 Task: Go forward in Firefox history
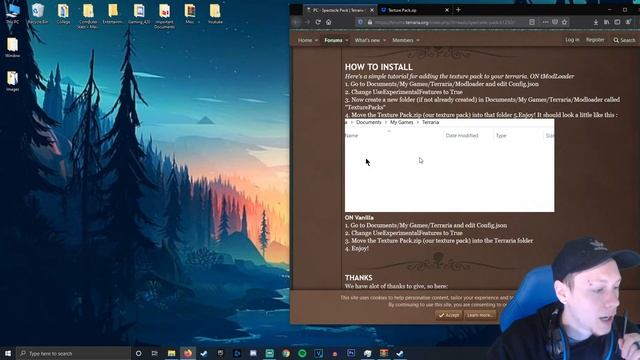307,22
